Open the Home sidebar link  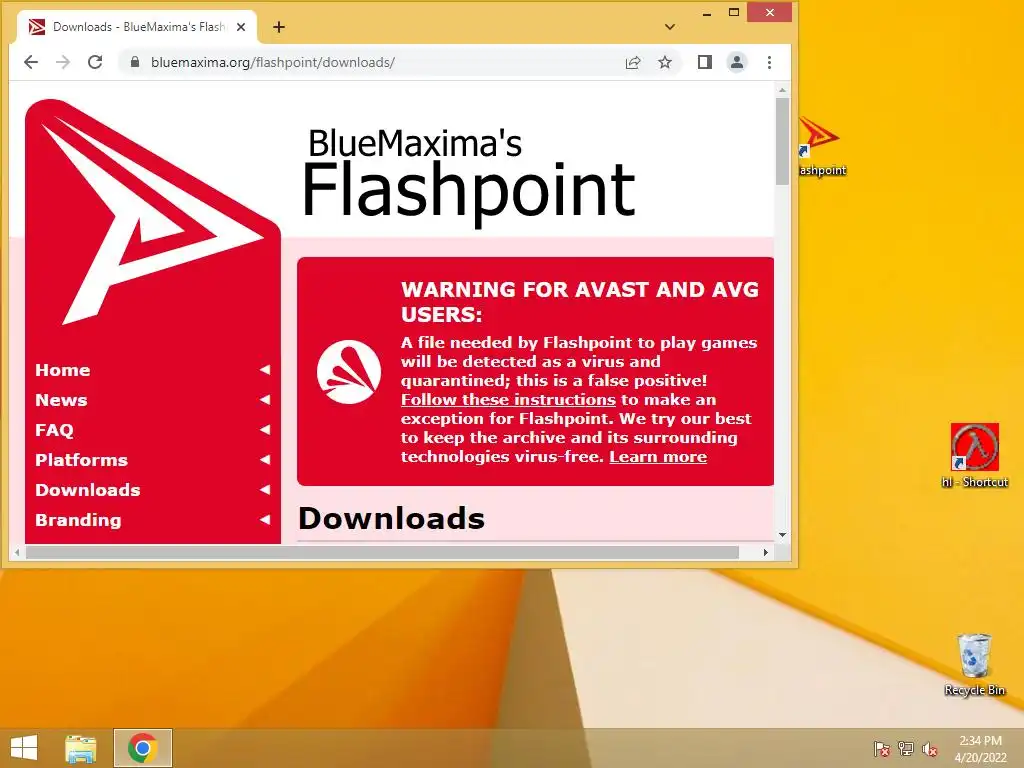[63, 370]
